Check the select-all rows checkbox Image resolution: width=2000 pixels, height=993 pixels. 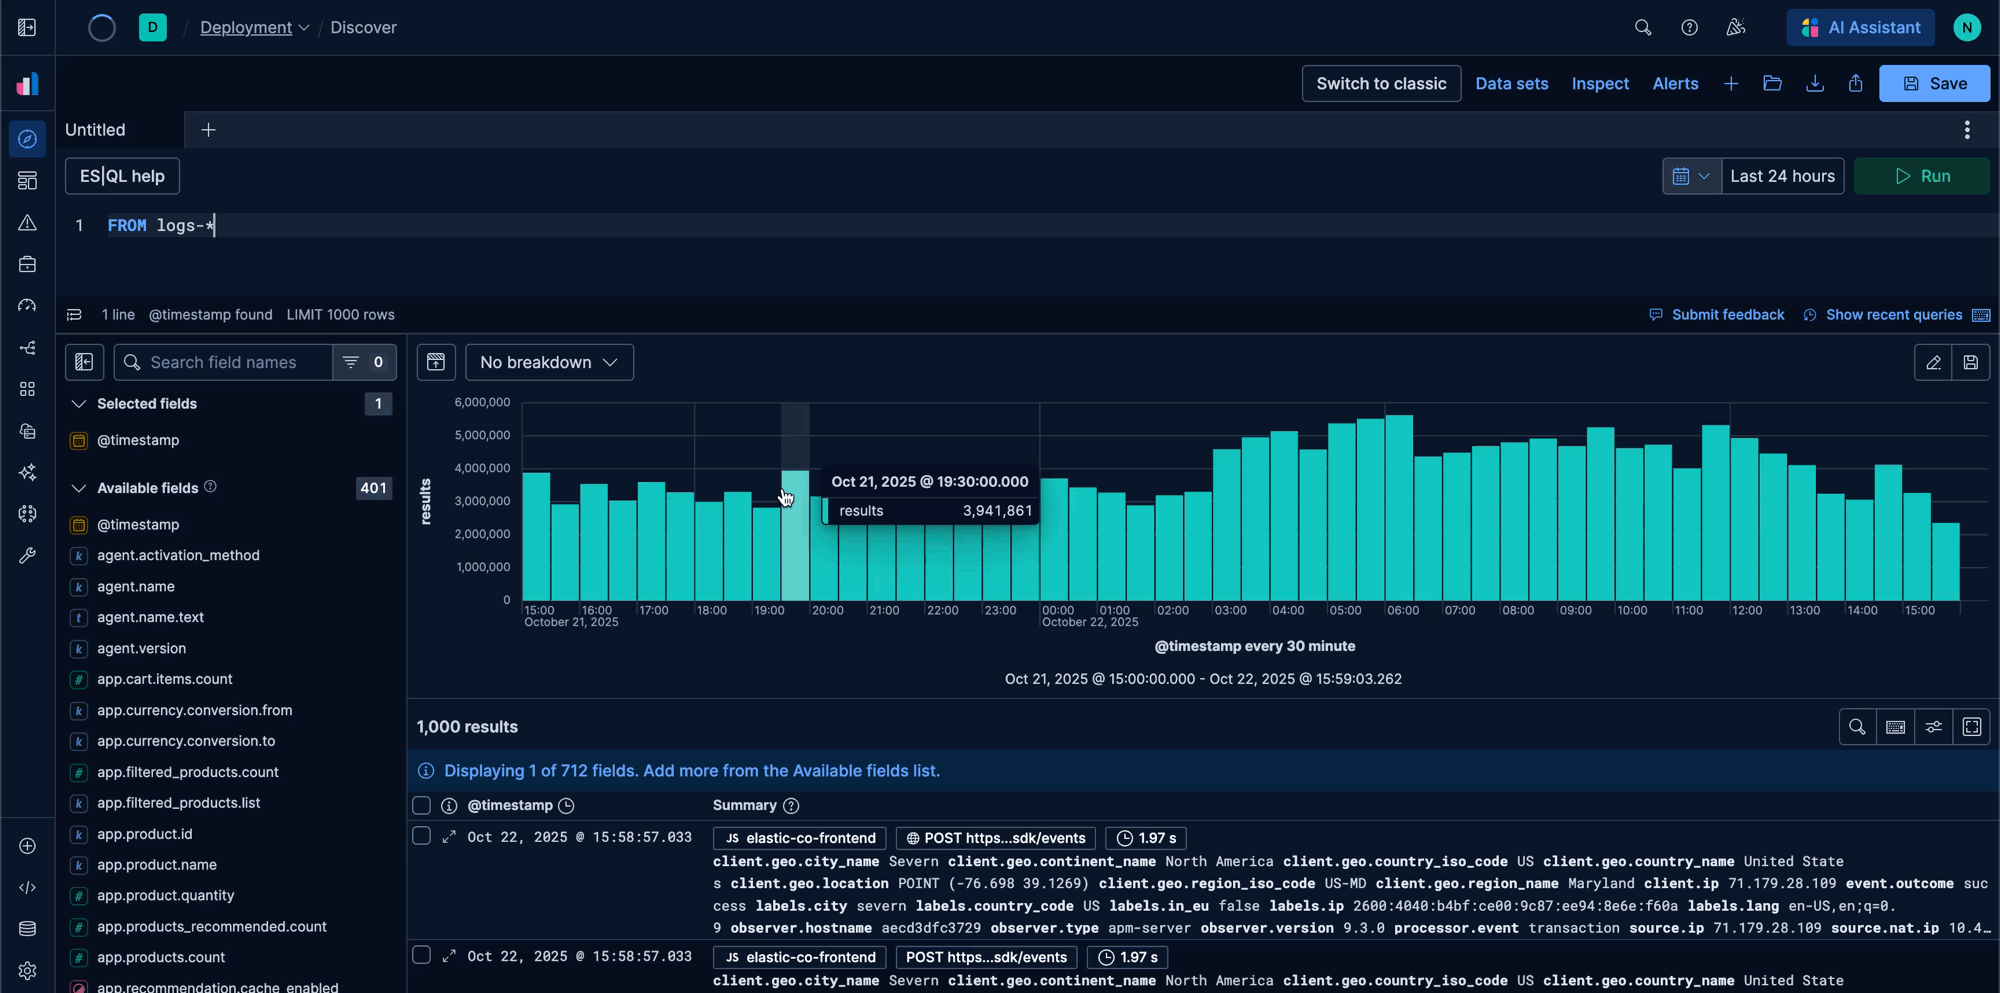(x=422, y=806)
